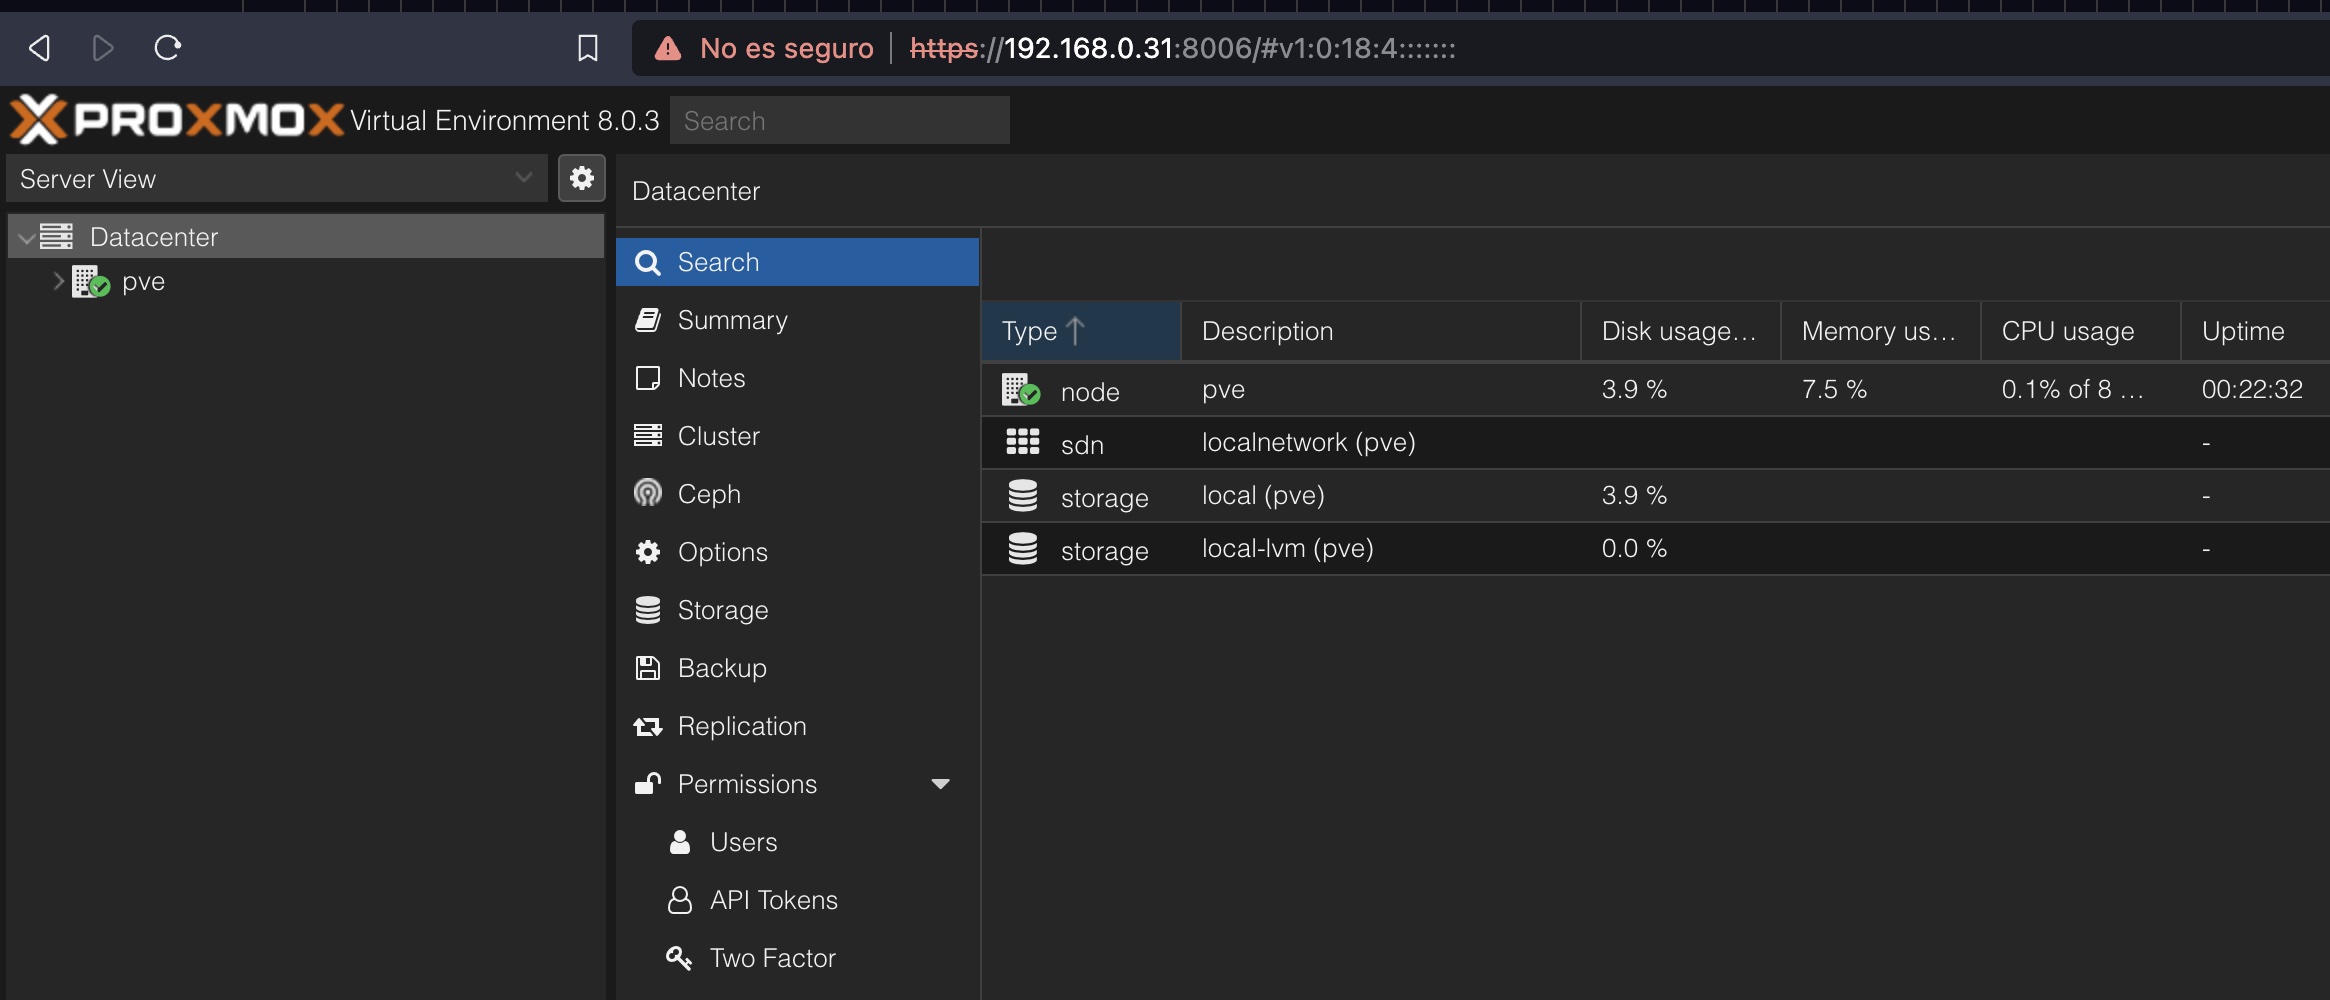The height and width of the screenshot is (1000, 2330).
Task: Open Ceph in Datacenter menu
Action: coord(797,494)
